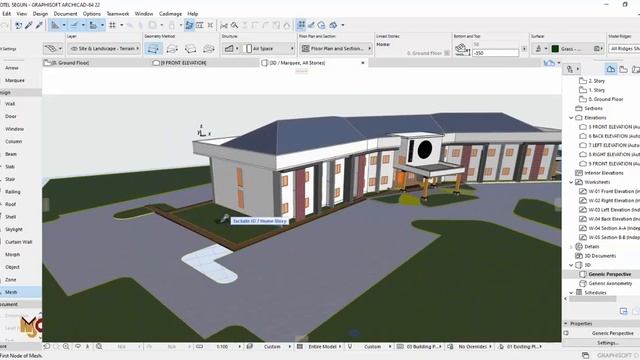Activate the Column tool

click(13, 142)
